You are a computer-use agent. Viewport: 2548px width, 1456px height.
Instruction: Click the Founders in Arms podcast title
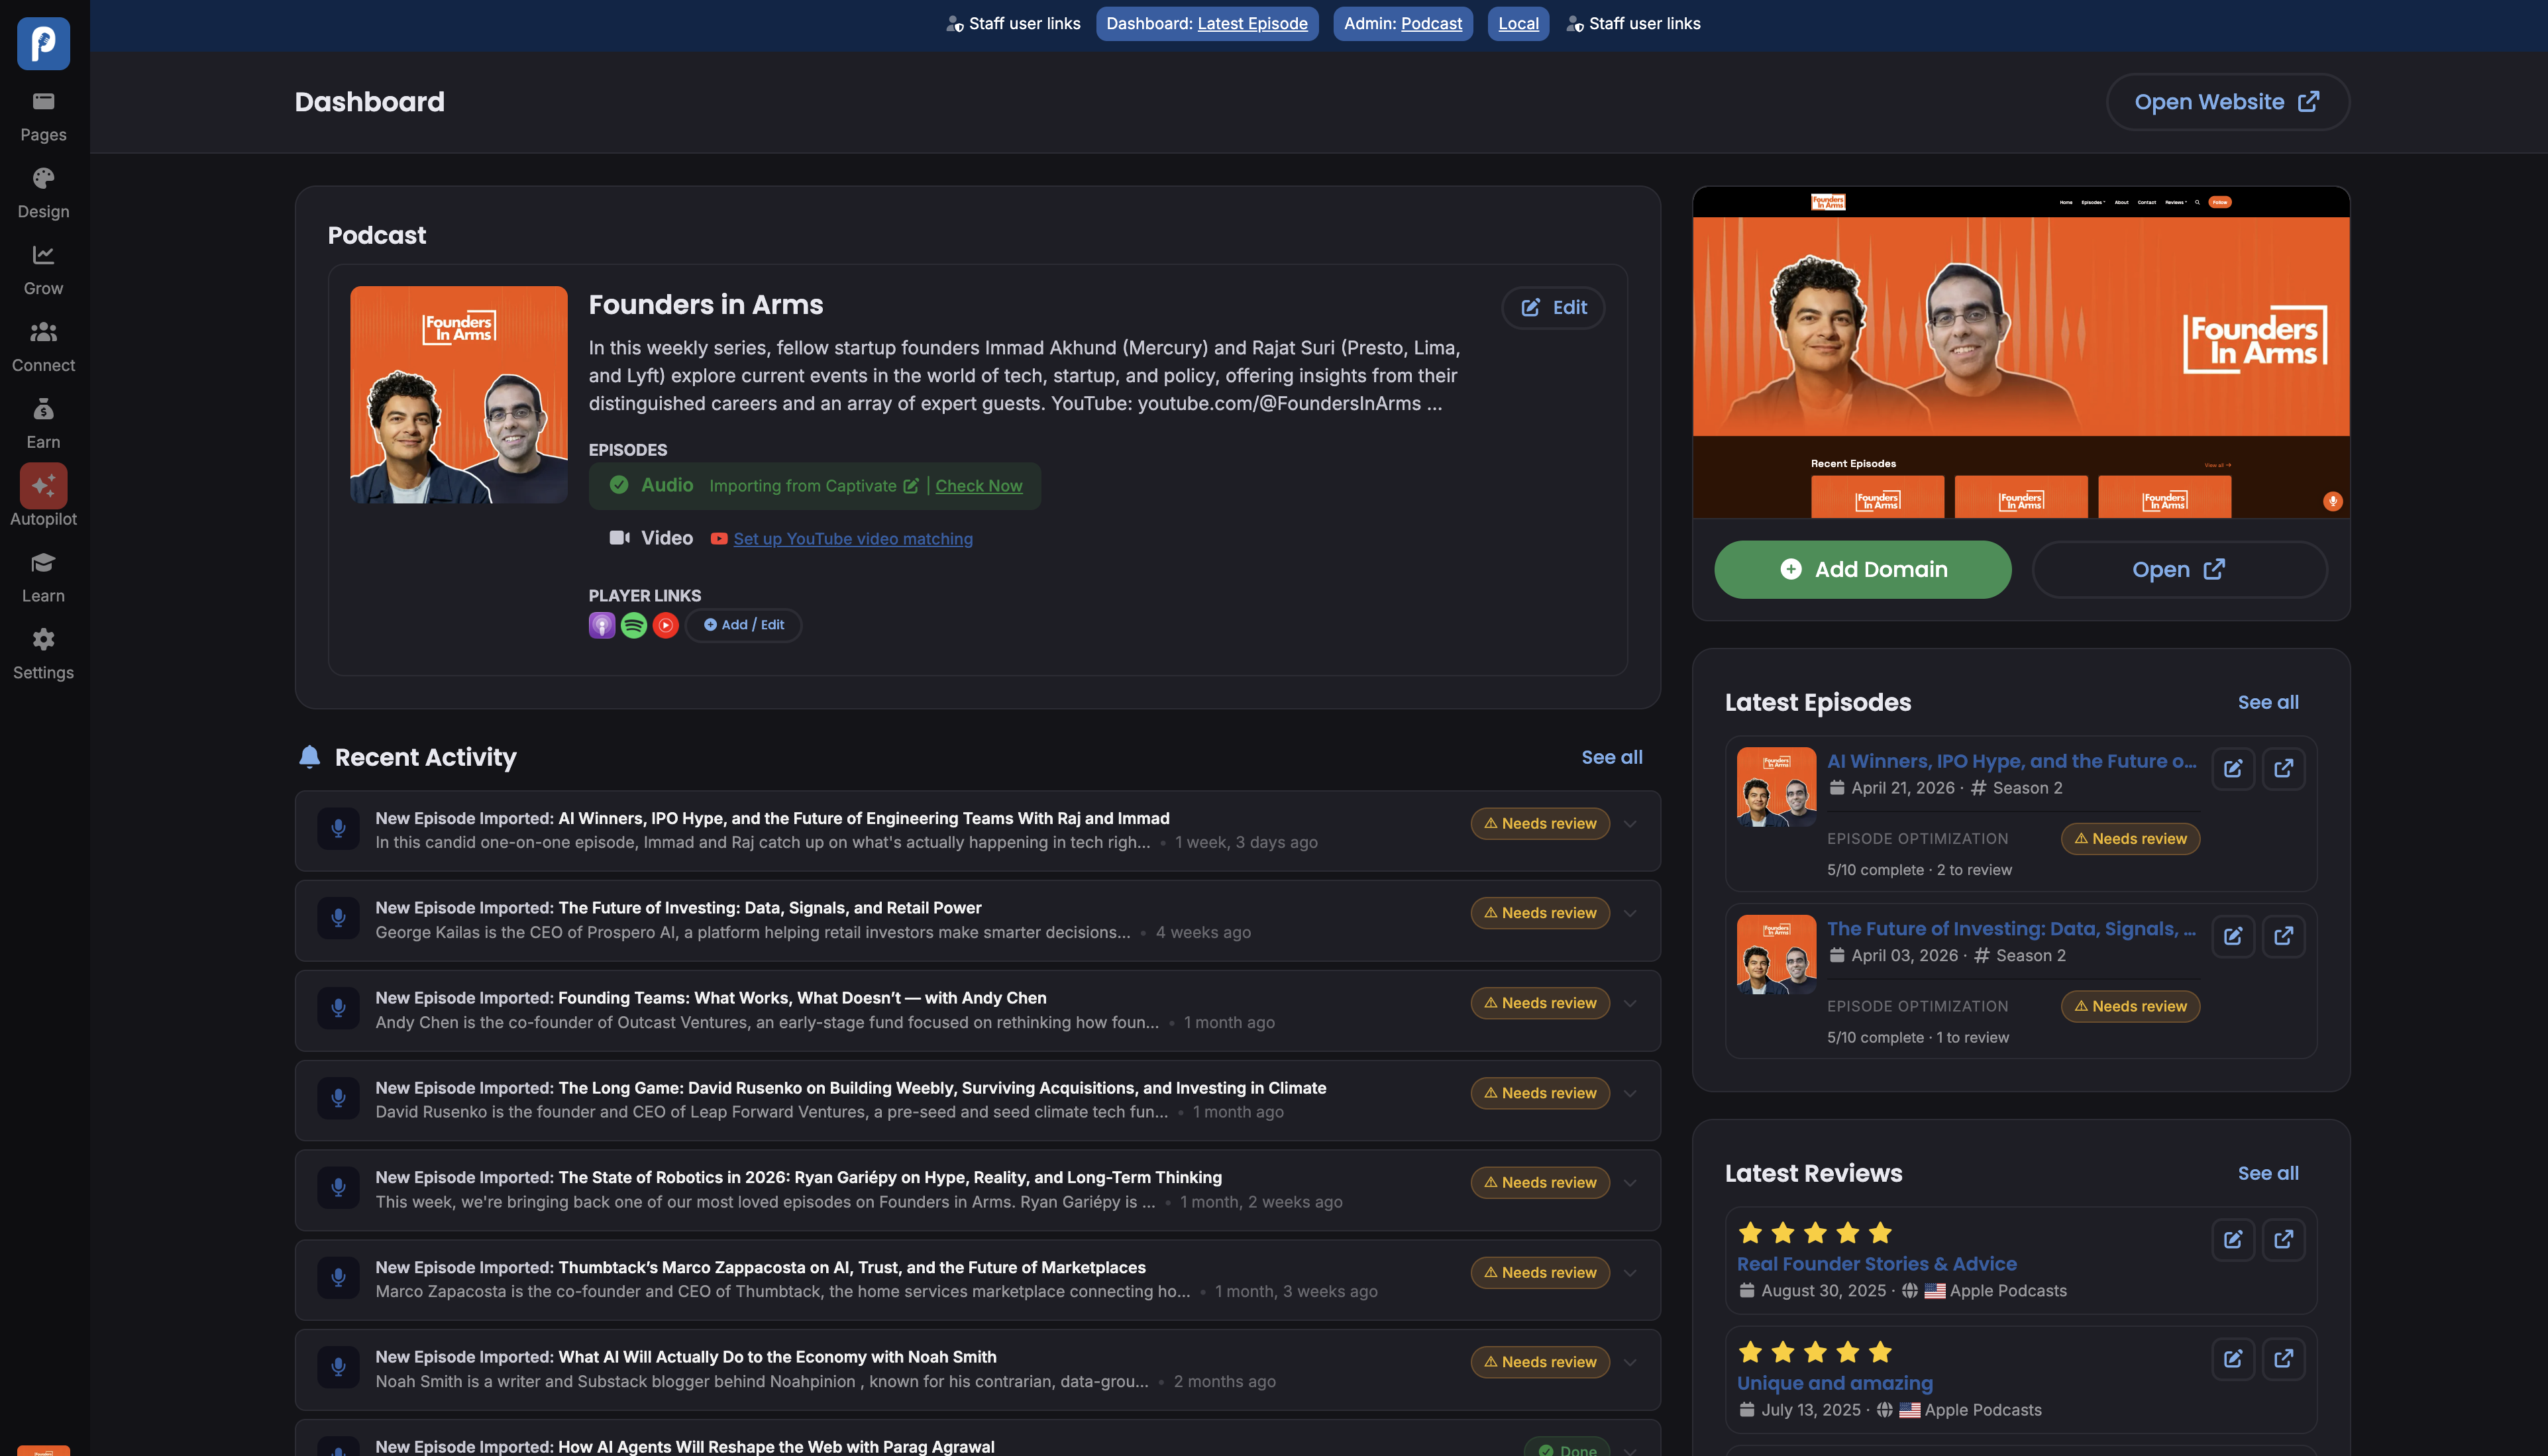706,305
